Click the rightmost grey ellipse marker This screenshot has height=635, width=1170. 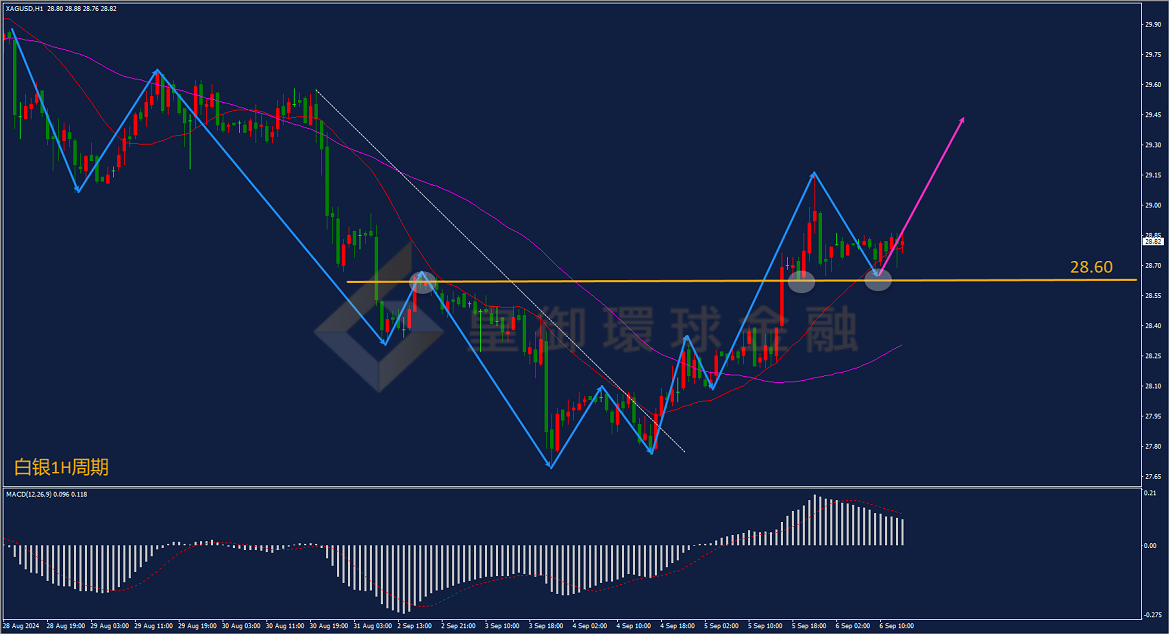878,281
